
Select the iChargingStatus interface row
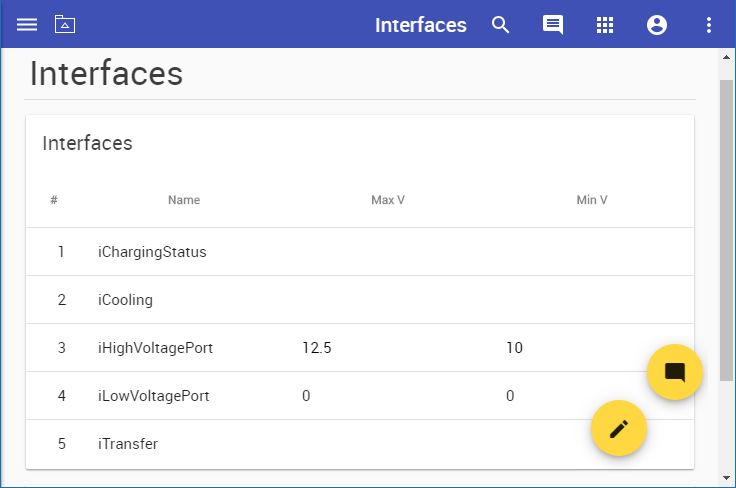(x=152, y=252)
